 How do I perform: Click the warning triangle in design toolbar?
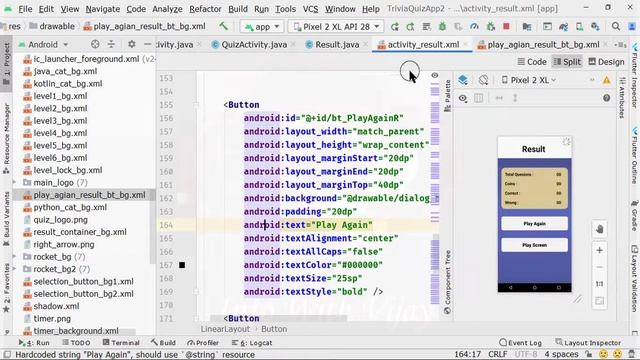pos(607,80)
